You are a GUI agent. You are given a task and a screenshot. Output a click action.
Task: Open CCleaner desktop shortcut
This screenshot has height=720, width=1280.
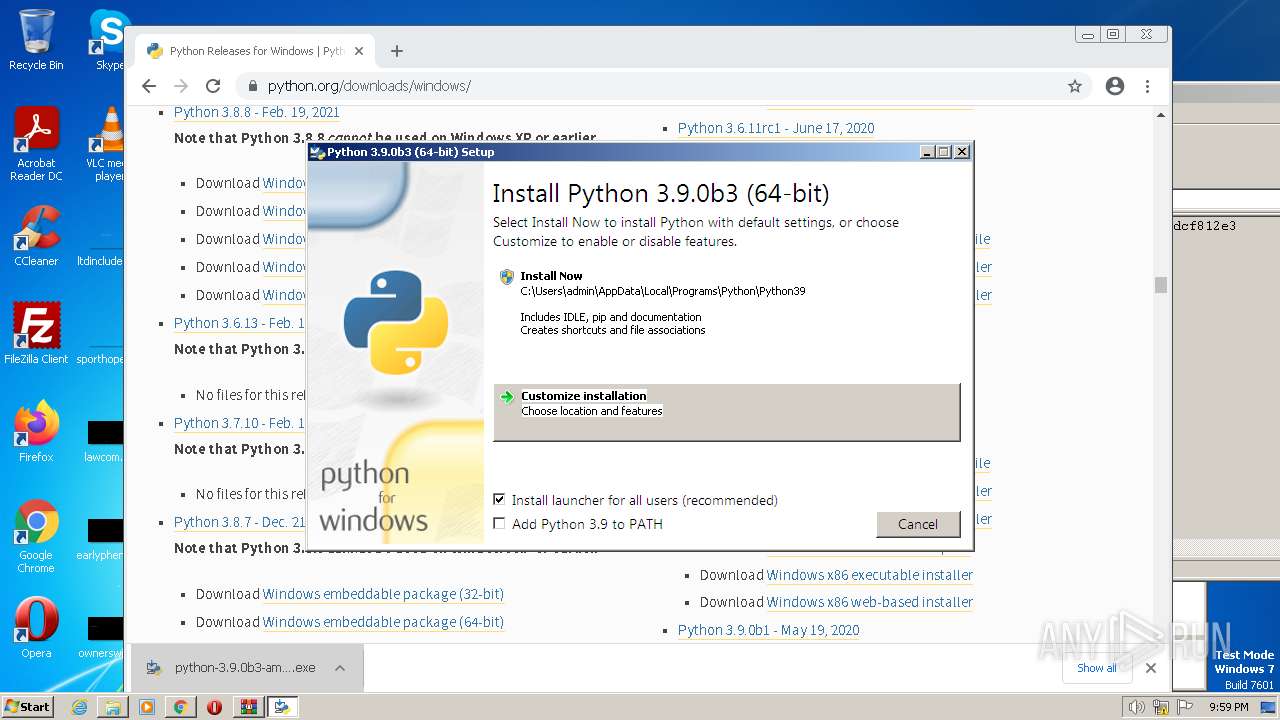click(36, 236)
